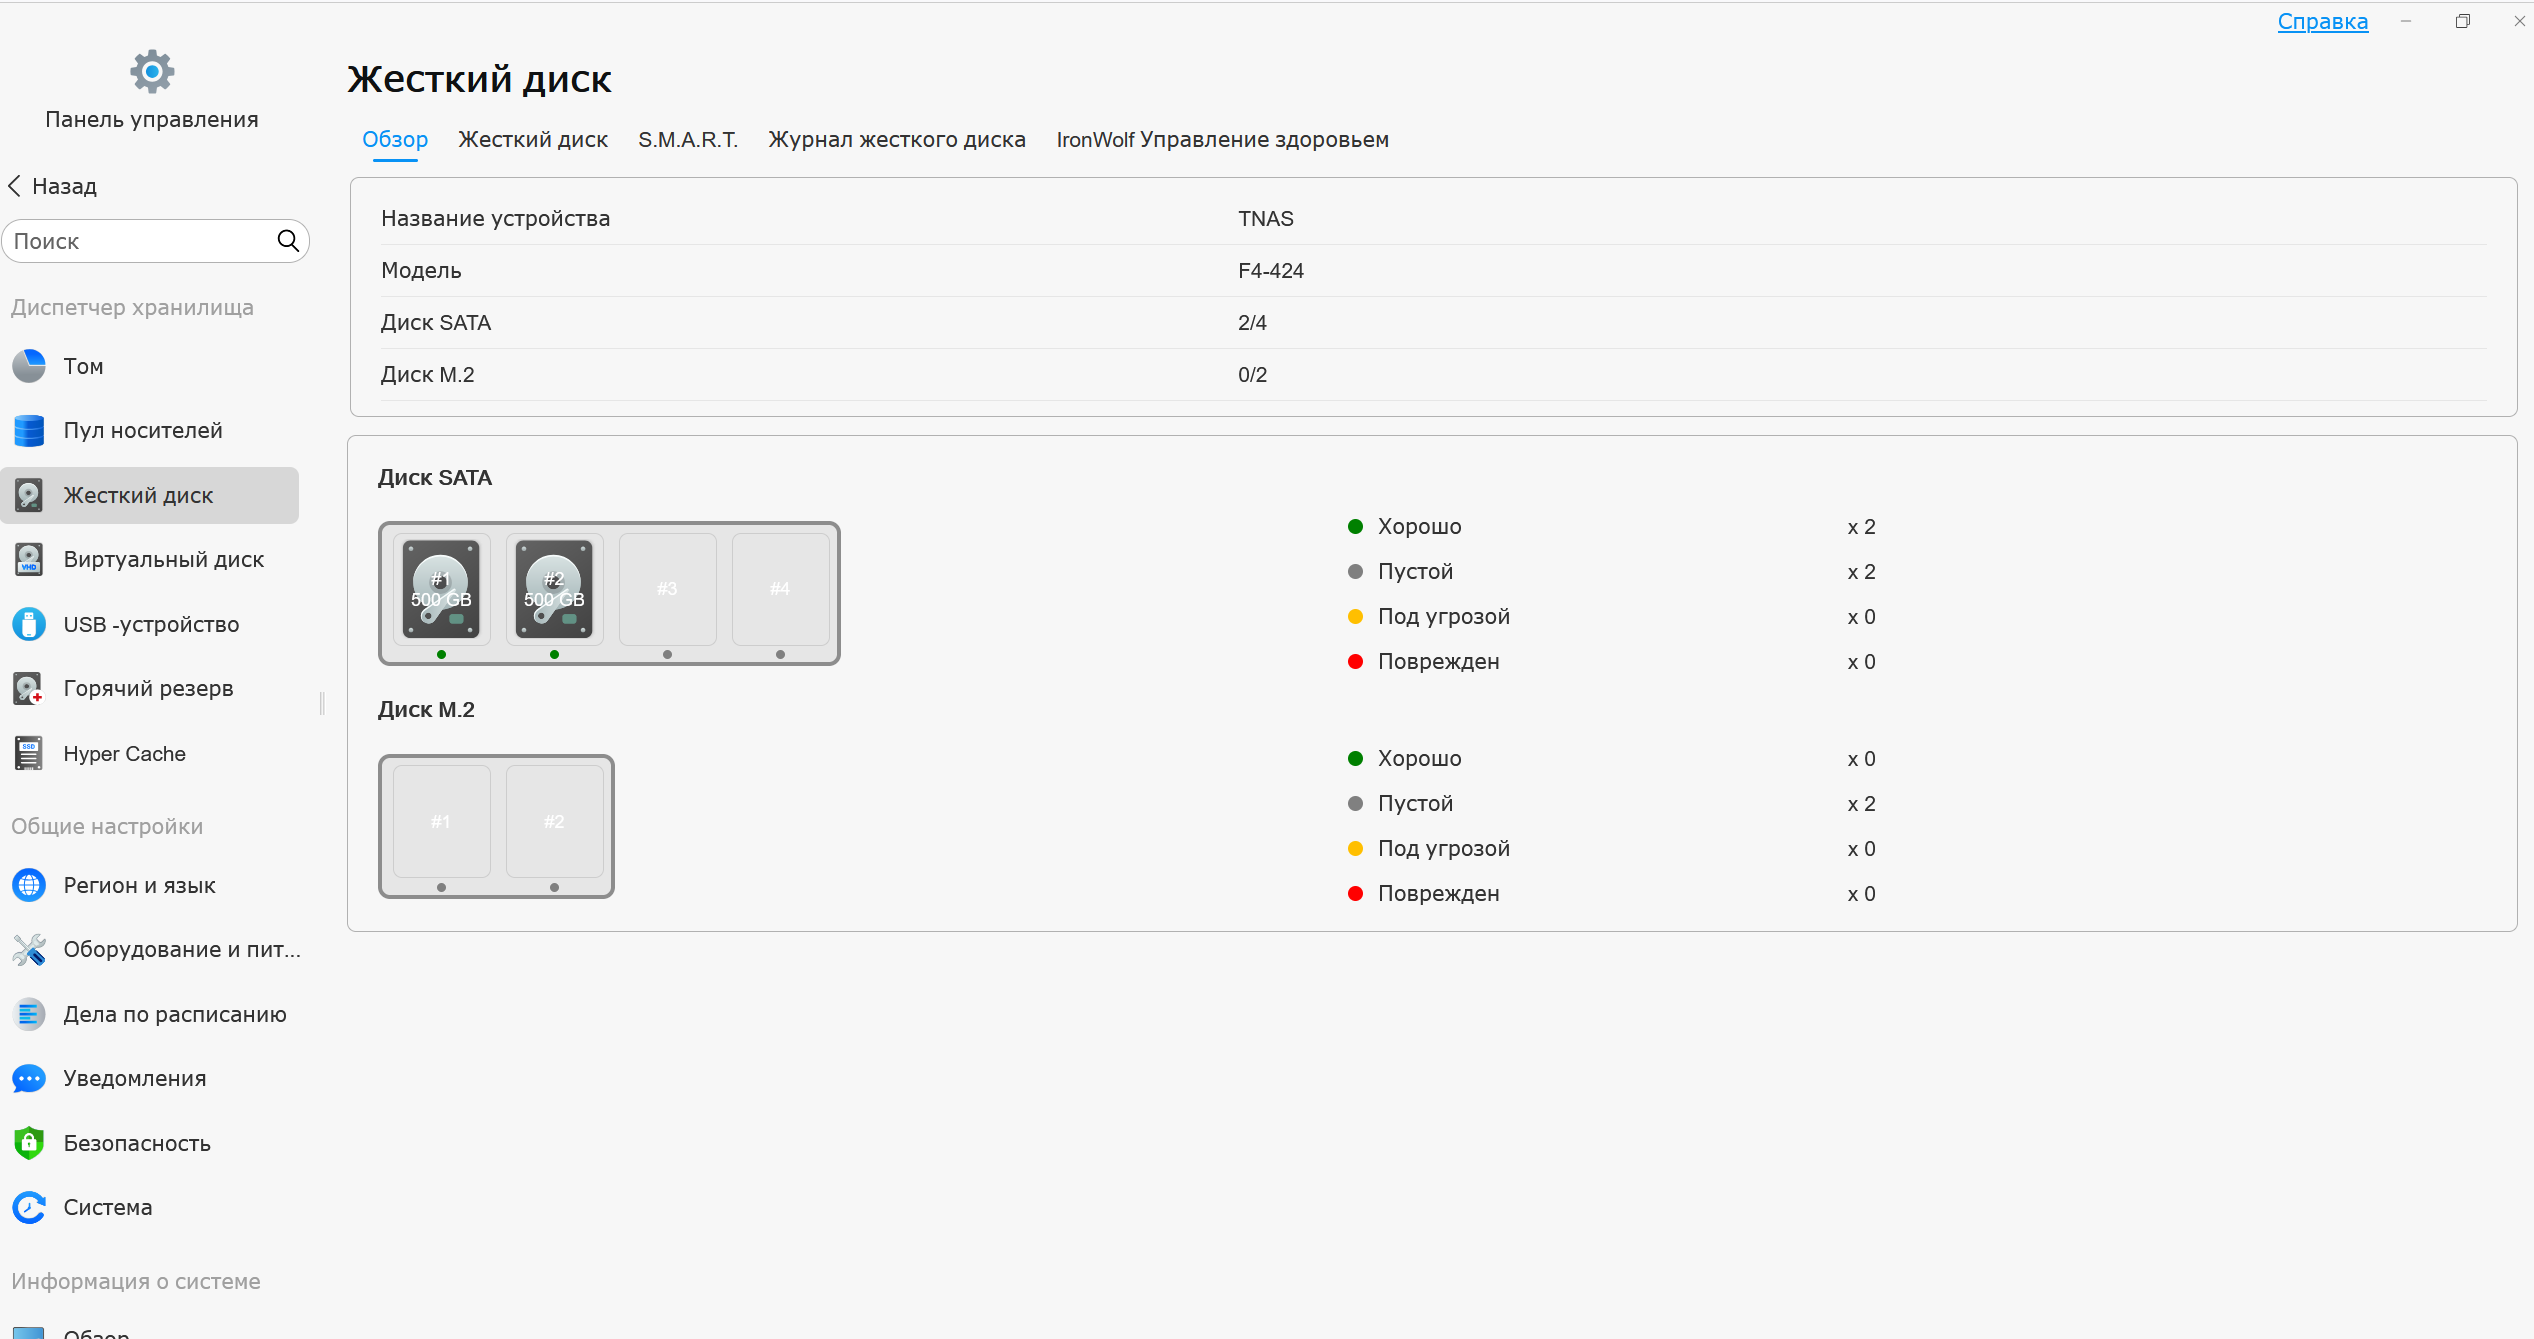Open Hyper Cache sidebar icon
2534x1339 pixels.
(x=29, y=754)
